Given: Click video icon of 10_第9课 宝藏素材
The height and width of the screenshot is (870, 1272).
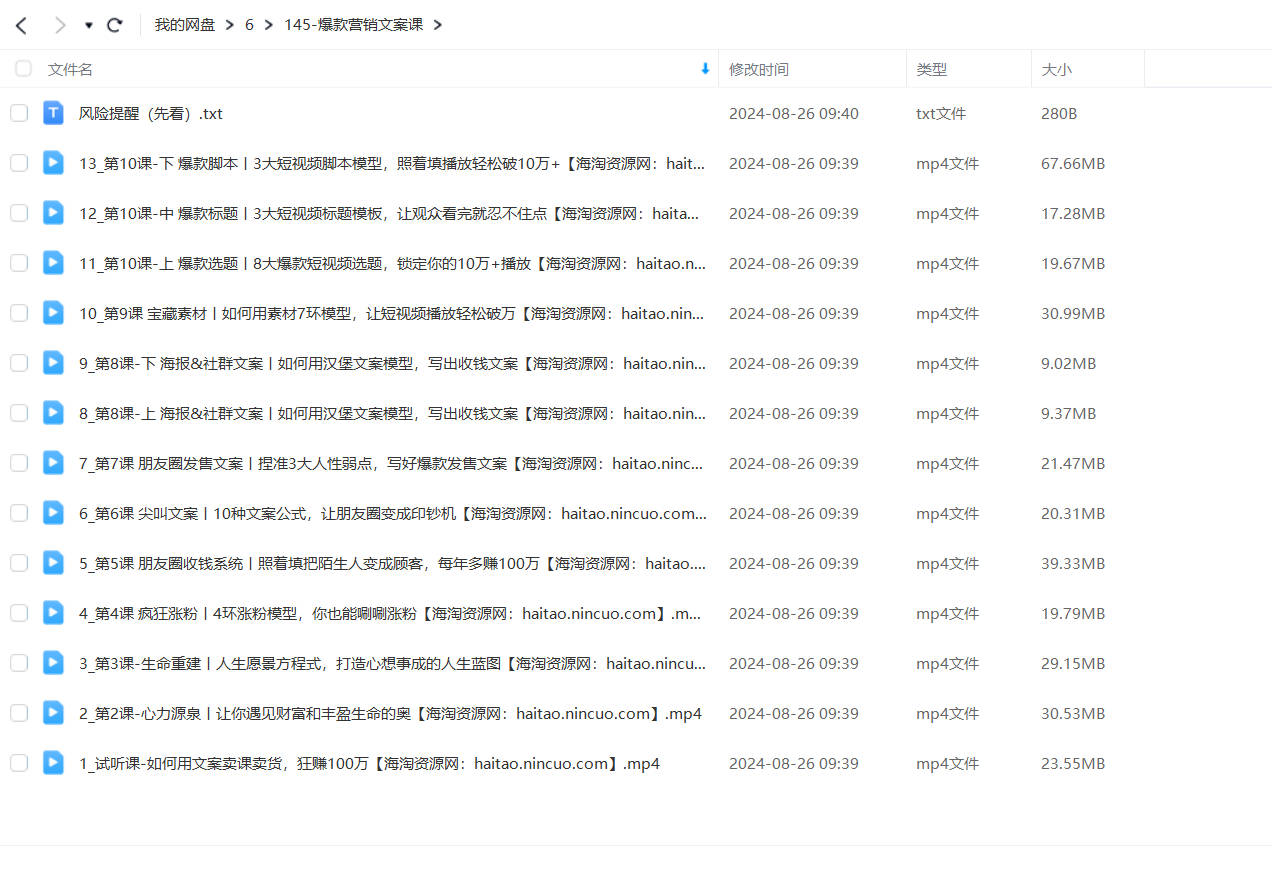Looking at the screenshot, I should 53,313.
